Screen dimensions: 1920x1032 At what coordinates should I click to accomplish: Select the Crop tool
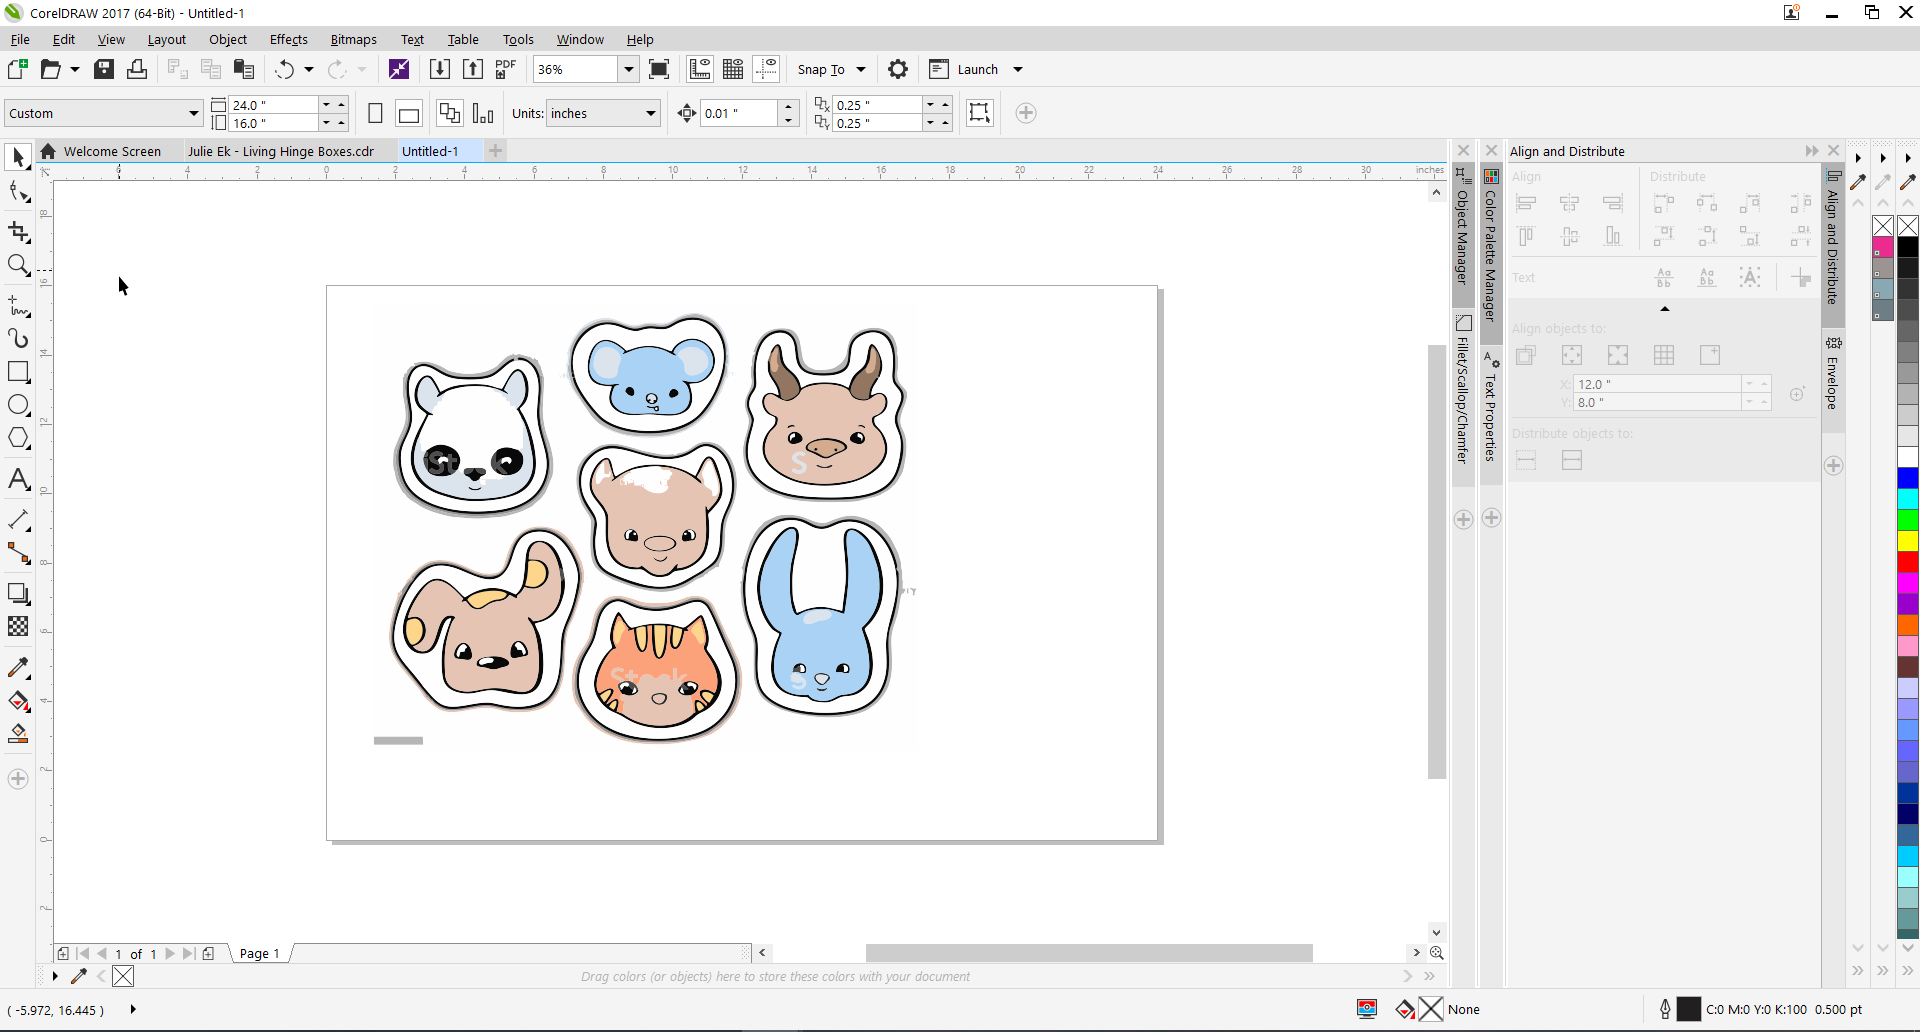tap(18, 232)
